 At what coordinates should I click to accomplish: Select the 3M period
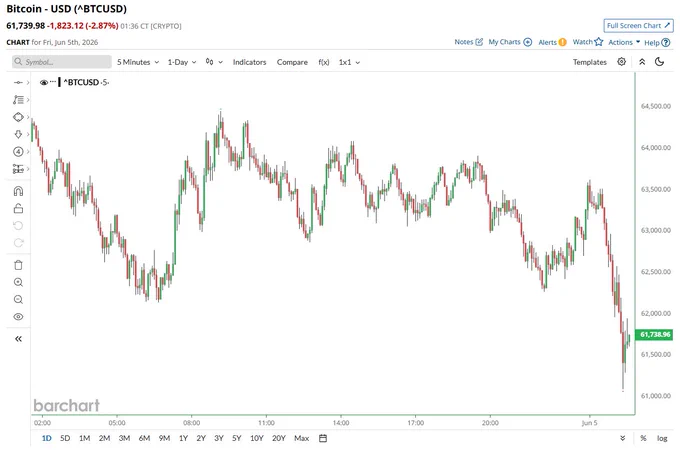(124, 438)
